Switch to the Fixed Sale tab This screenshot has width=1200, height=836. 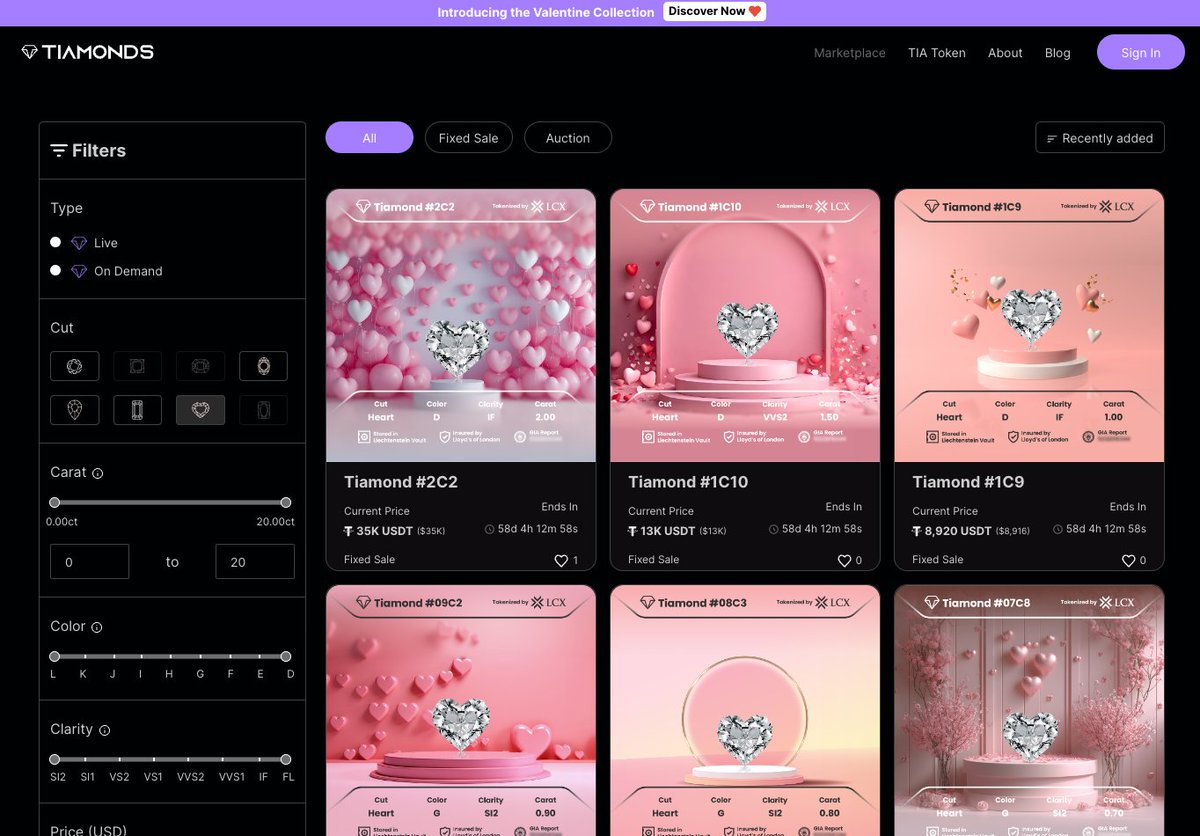click(468, 138)
